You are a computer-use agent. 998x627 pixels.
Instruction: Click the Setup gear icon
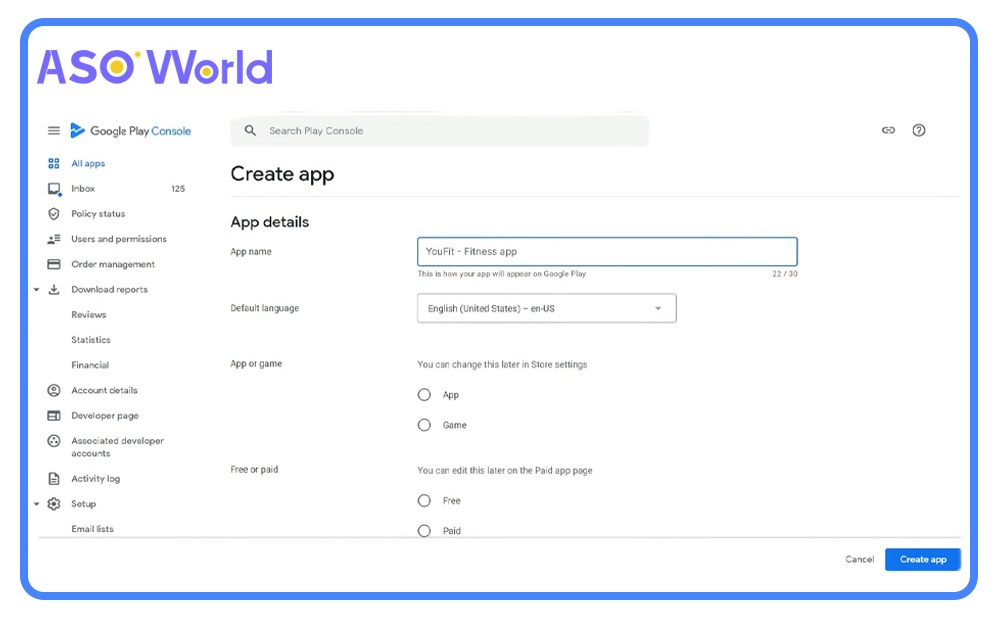(x=54, y=504)
